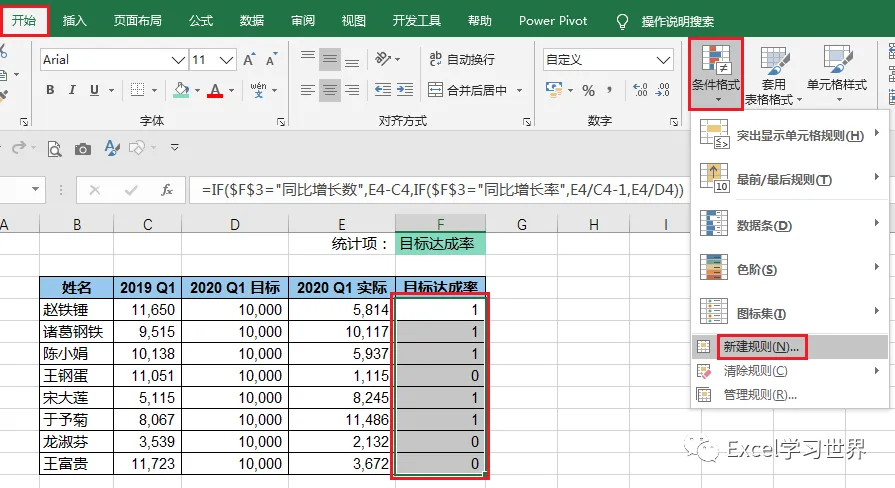Open font color dropdown arrow
895x488 pixels.
coord(231,90)
